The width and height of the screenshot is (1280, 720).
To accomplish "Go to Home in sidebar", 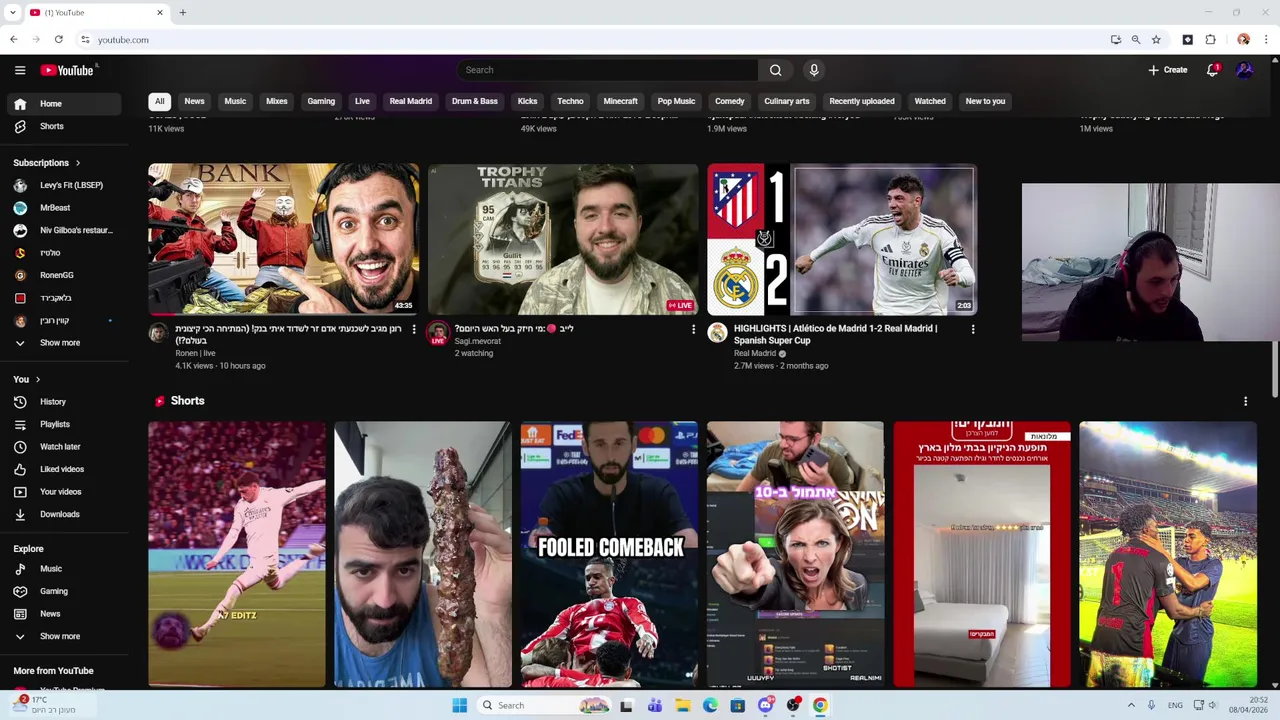I will click(x=64, y=104).
